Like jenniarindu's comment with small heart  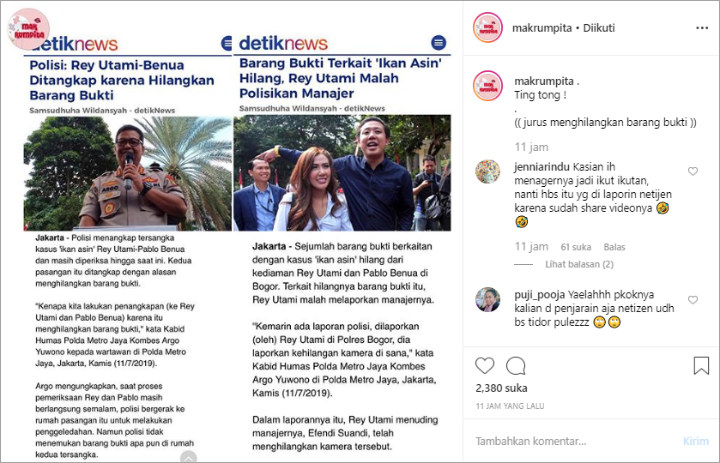[693, 171]
